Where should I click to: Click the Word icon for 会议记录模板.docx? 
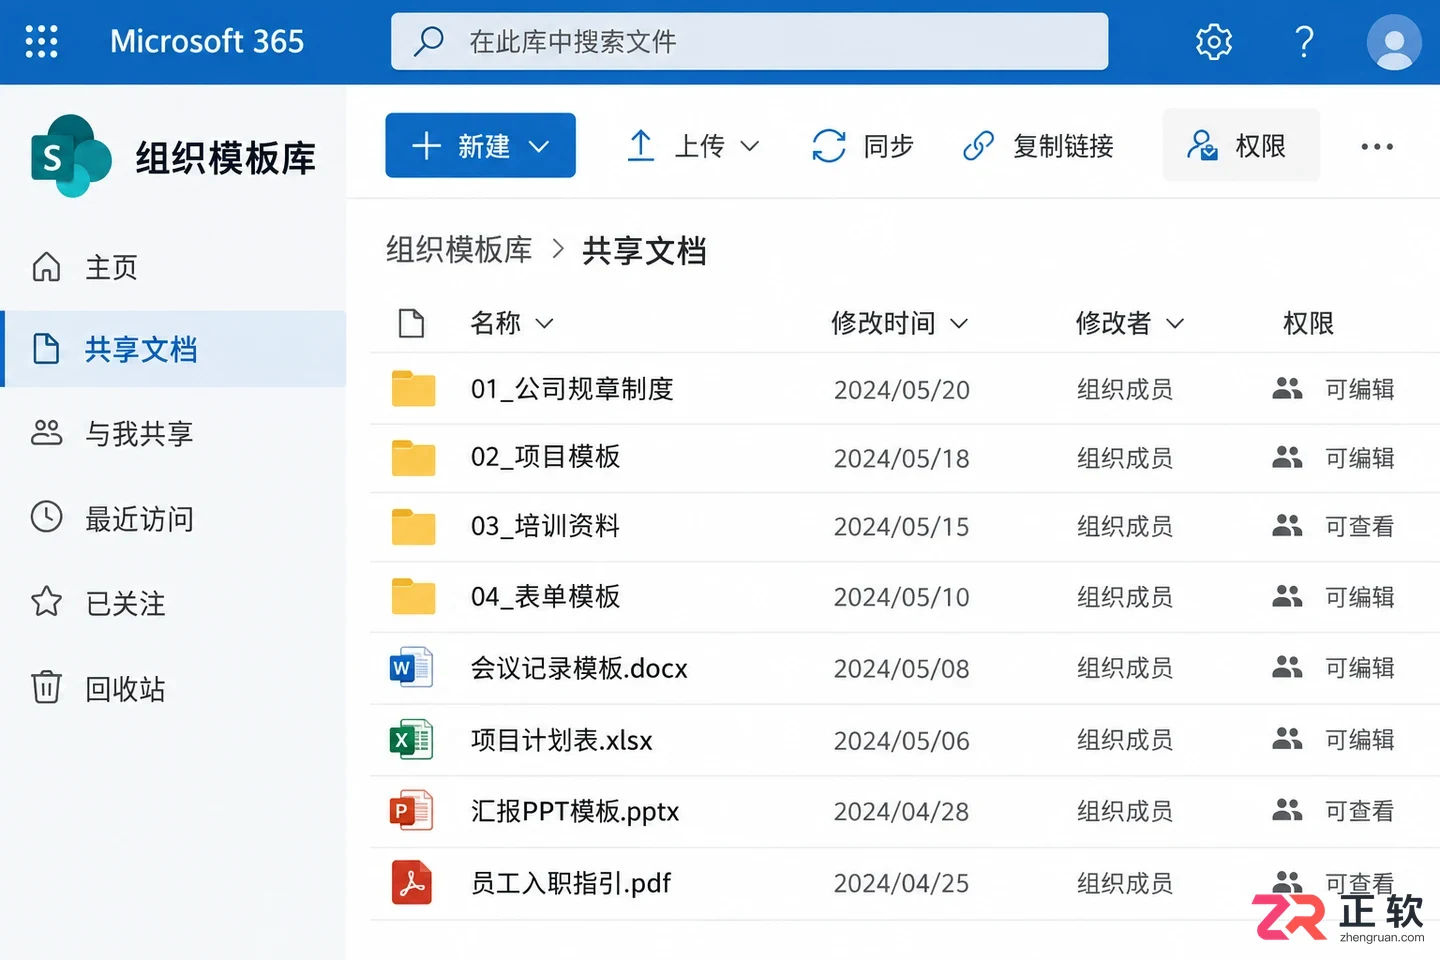coord(411,667)
